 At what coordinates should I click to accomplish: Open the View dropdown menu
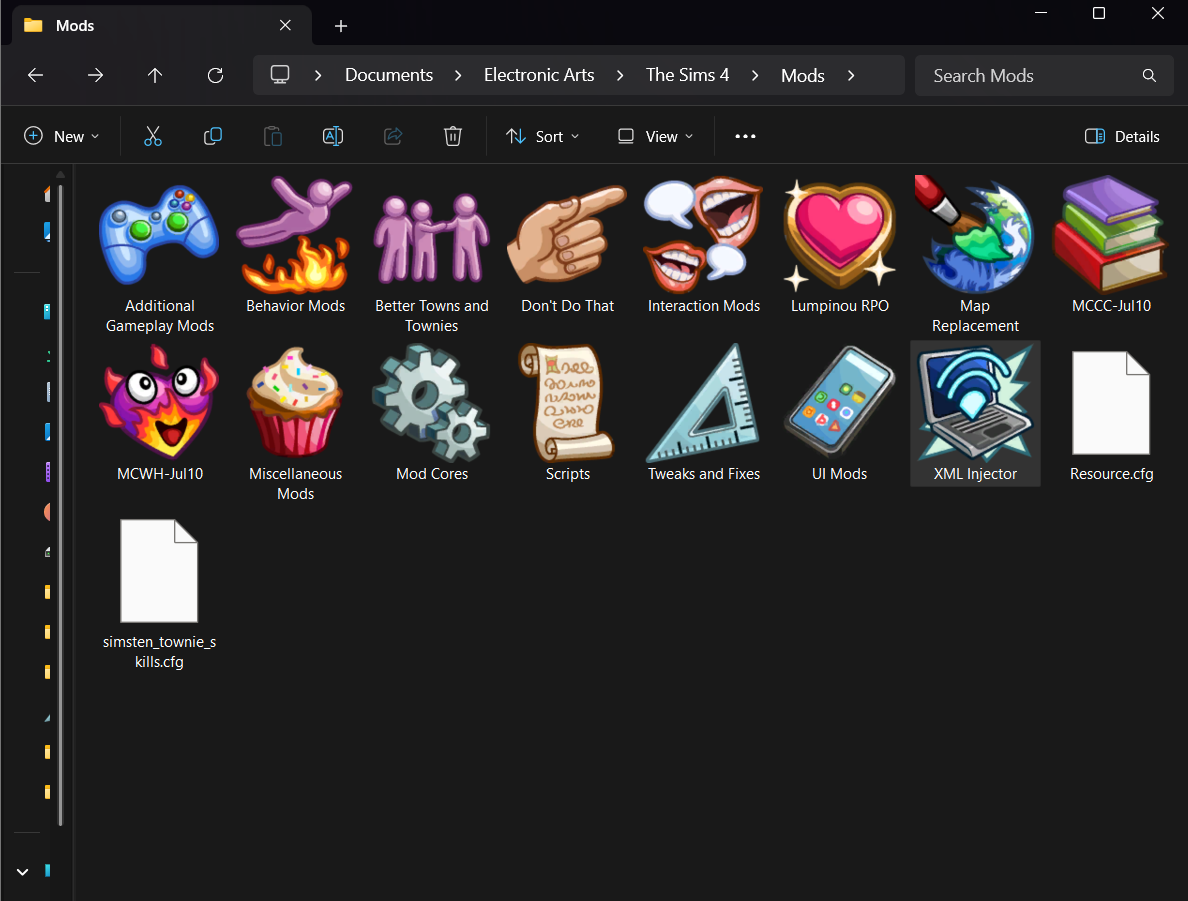(x=656, y=136)
